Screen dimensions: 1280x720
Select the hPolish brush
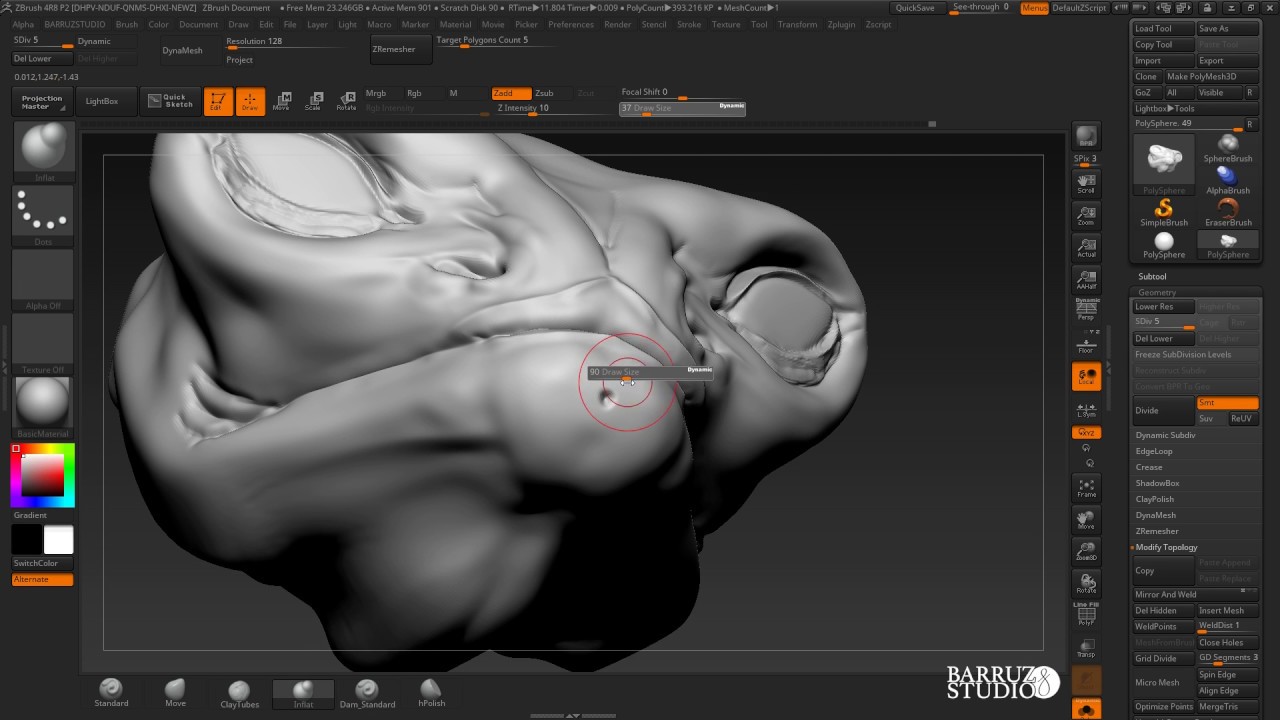point(431,693)
